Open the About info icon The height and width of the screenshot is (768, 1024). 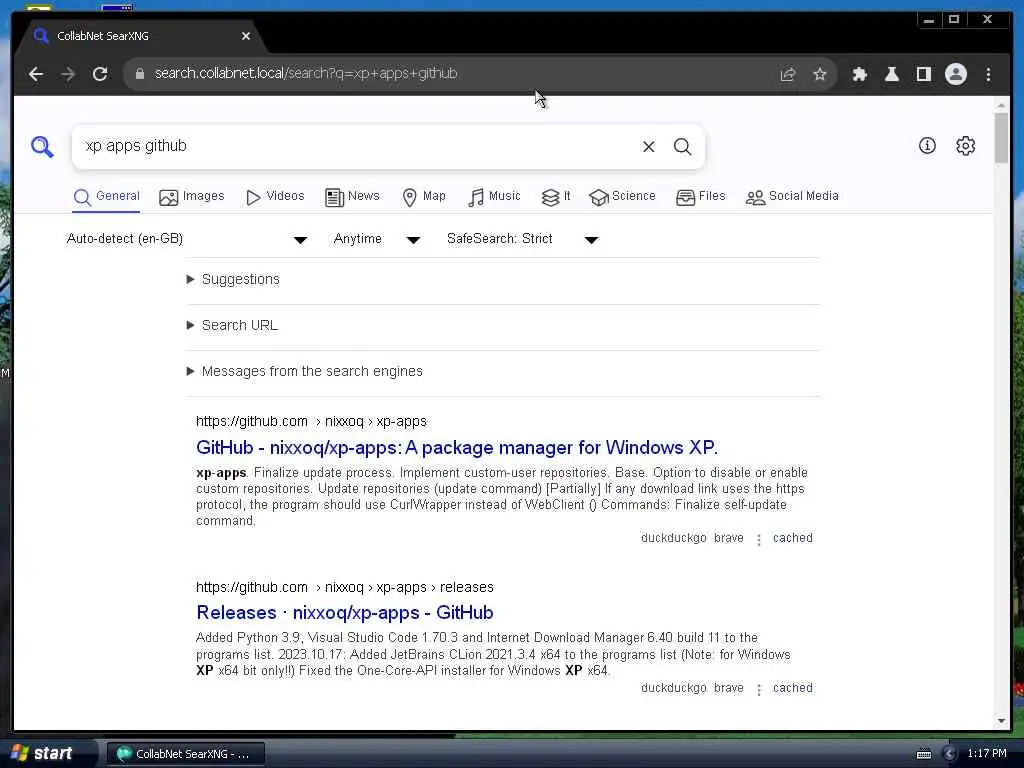927,146
